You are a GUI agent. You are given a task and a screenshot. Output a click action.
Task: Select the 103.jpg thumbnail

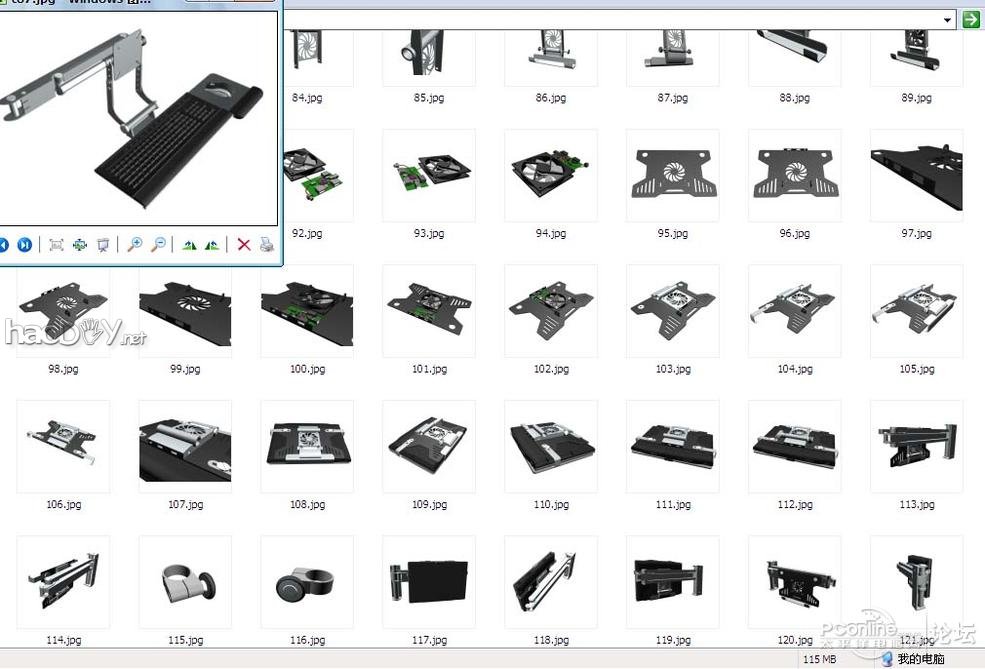672,311
